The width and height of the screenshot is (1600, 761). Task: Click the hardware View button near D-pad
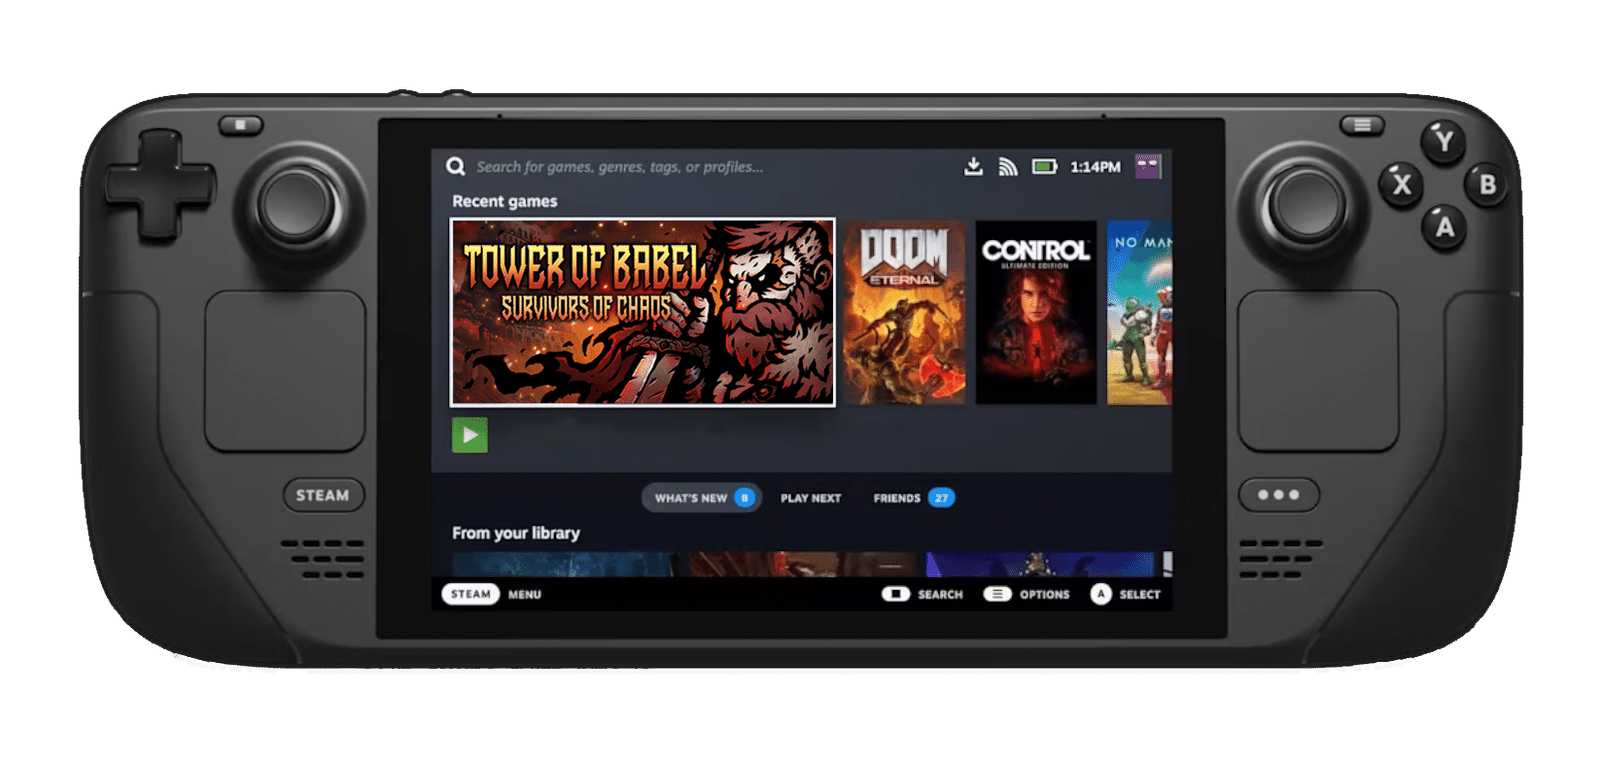(241, 125)
